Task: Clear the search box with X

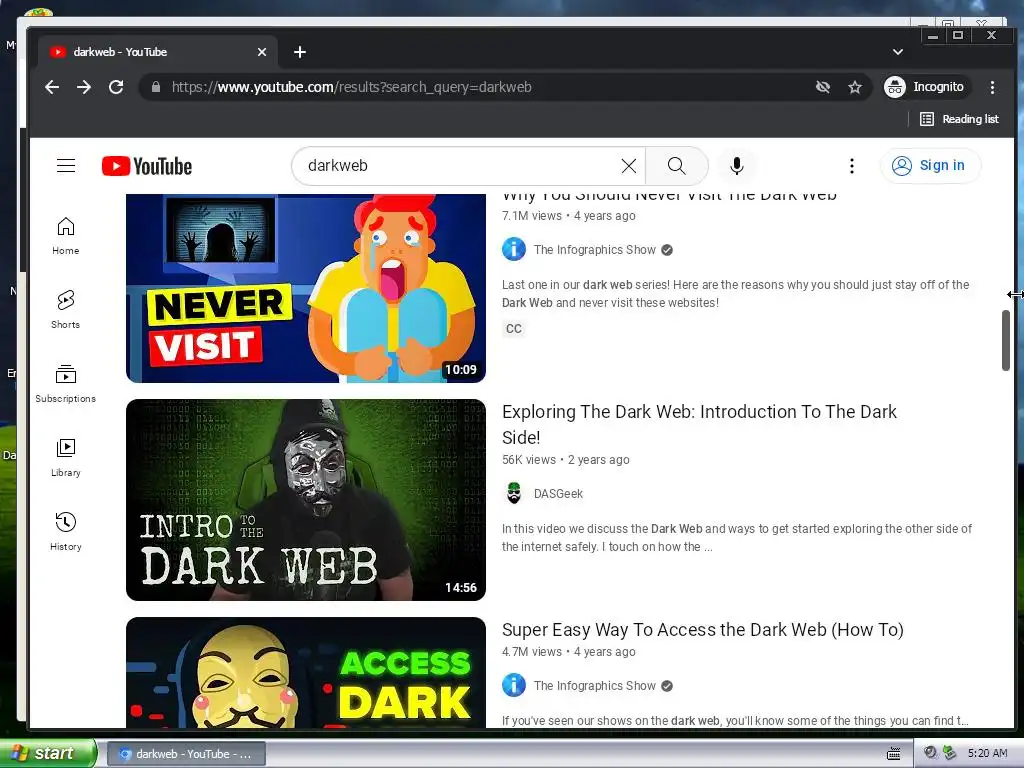Action: tap(628, 166)
